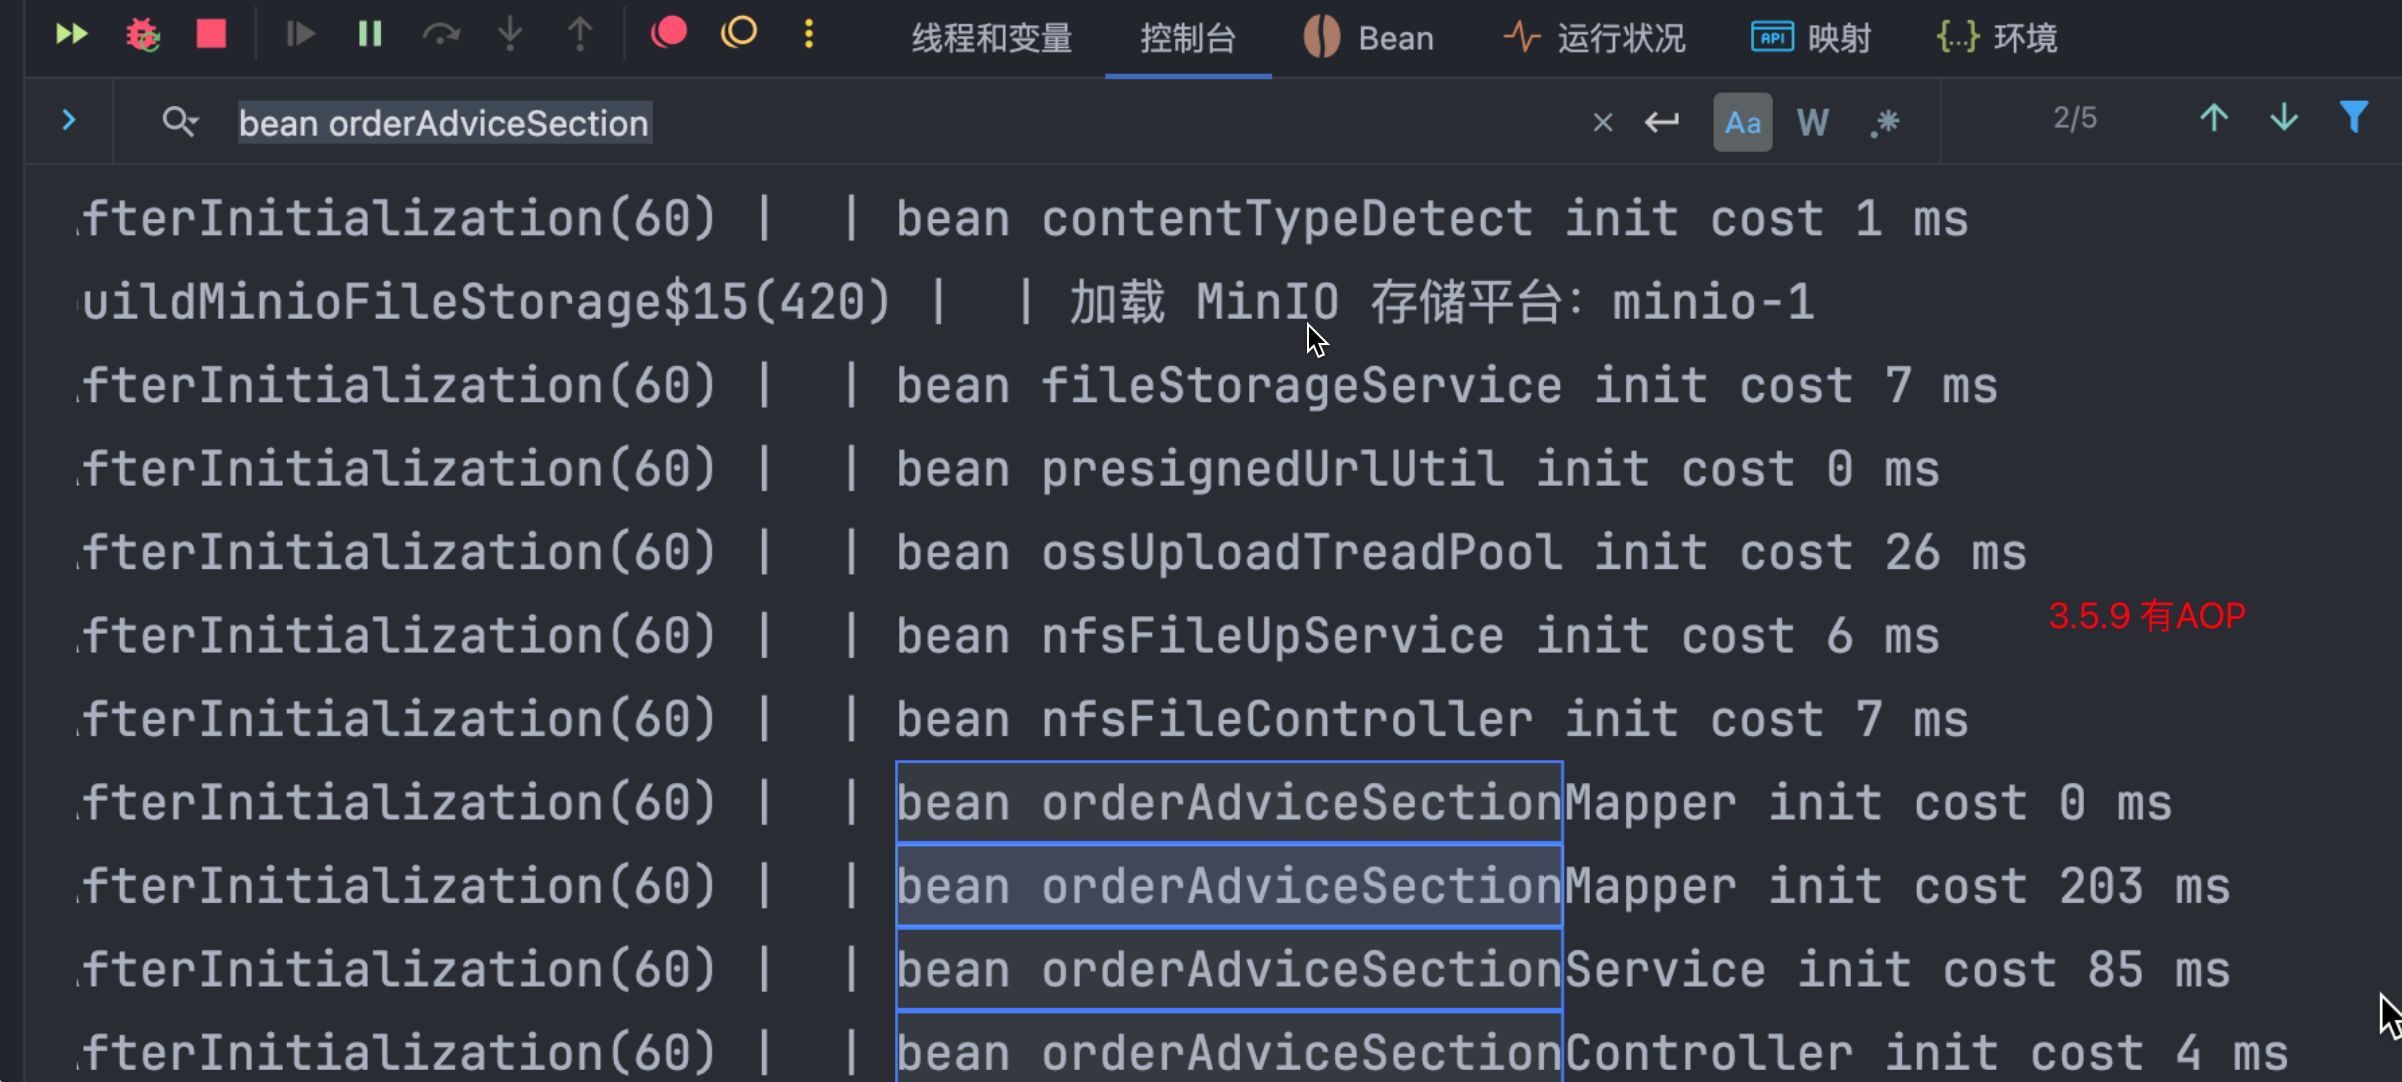Image resolution: width=2402 pixels, height=1082 pixels.
Task: Jump to next search match
Action: pyautogui.click(x=2284, y=118)
